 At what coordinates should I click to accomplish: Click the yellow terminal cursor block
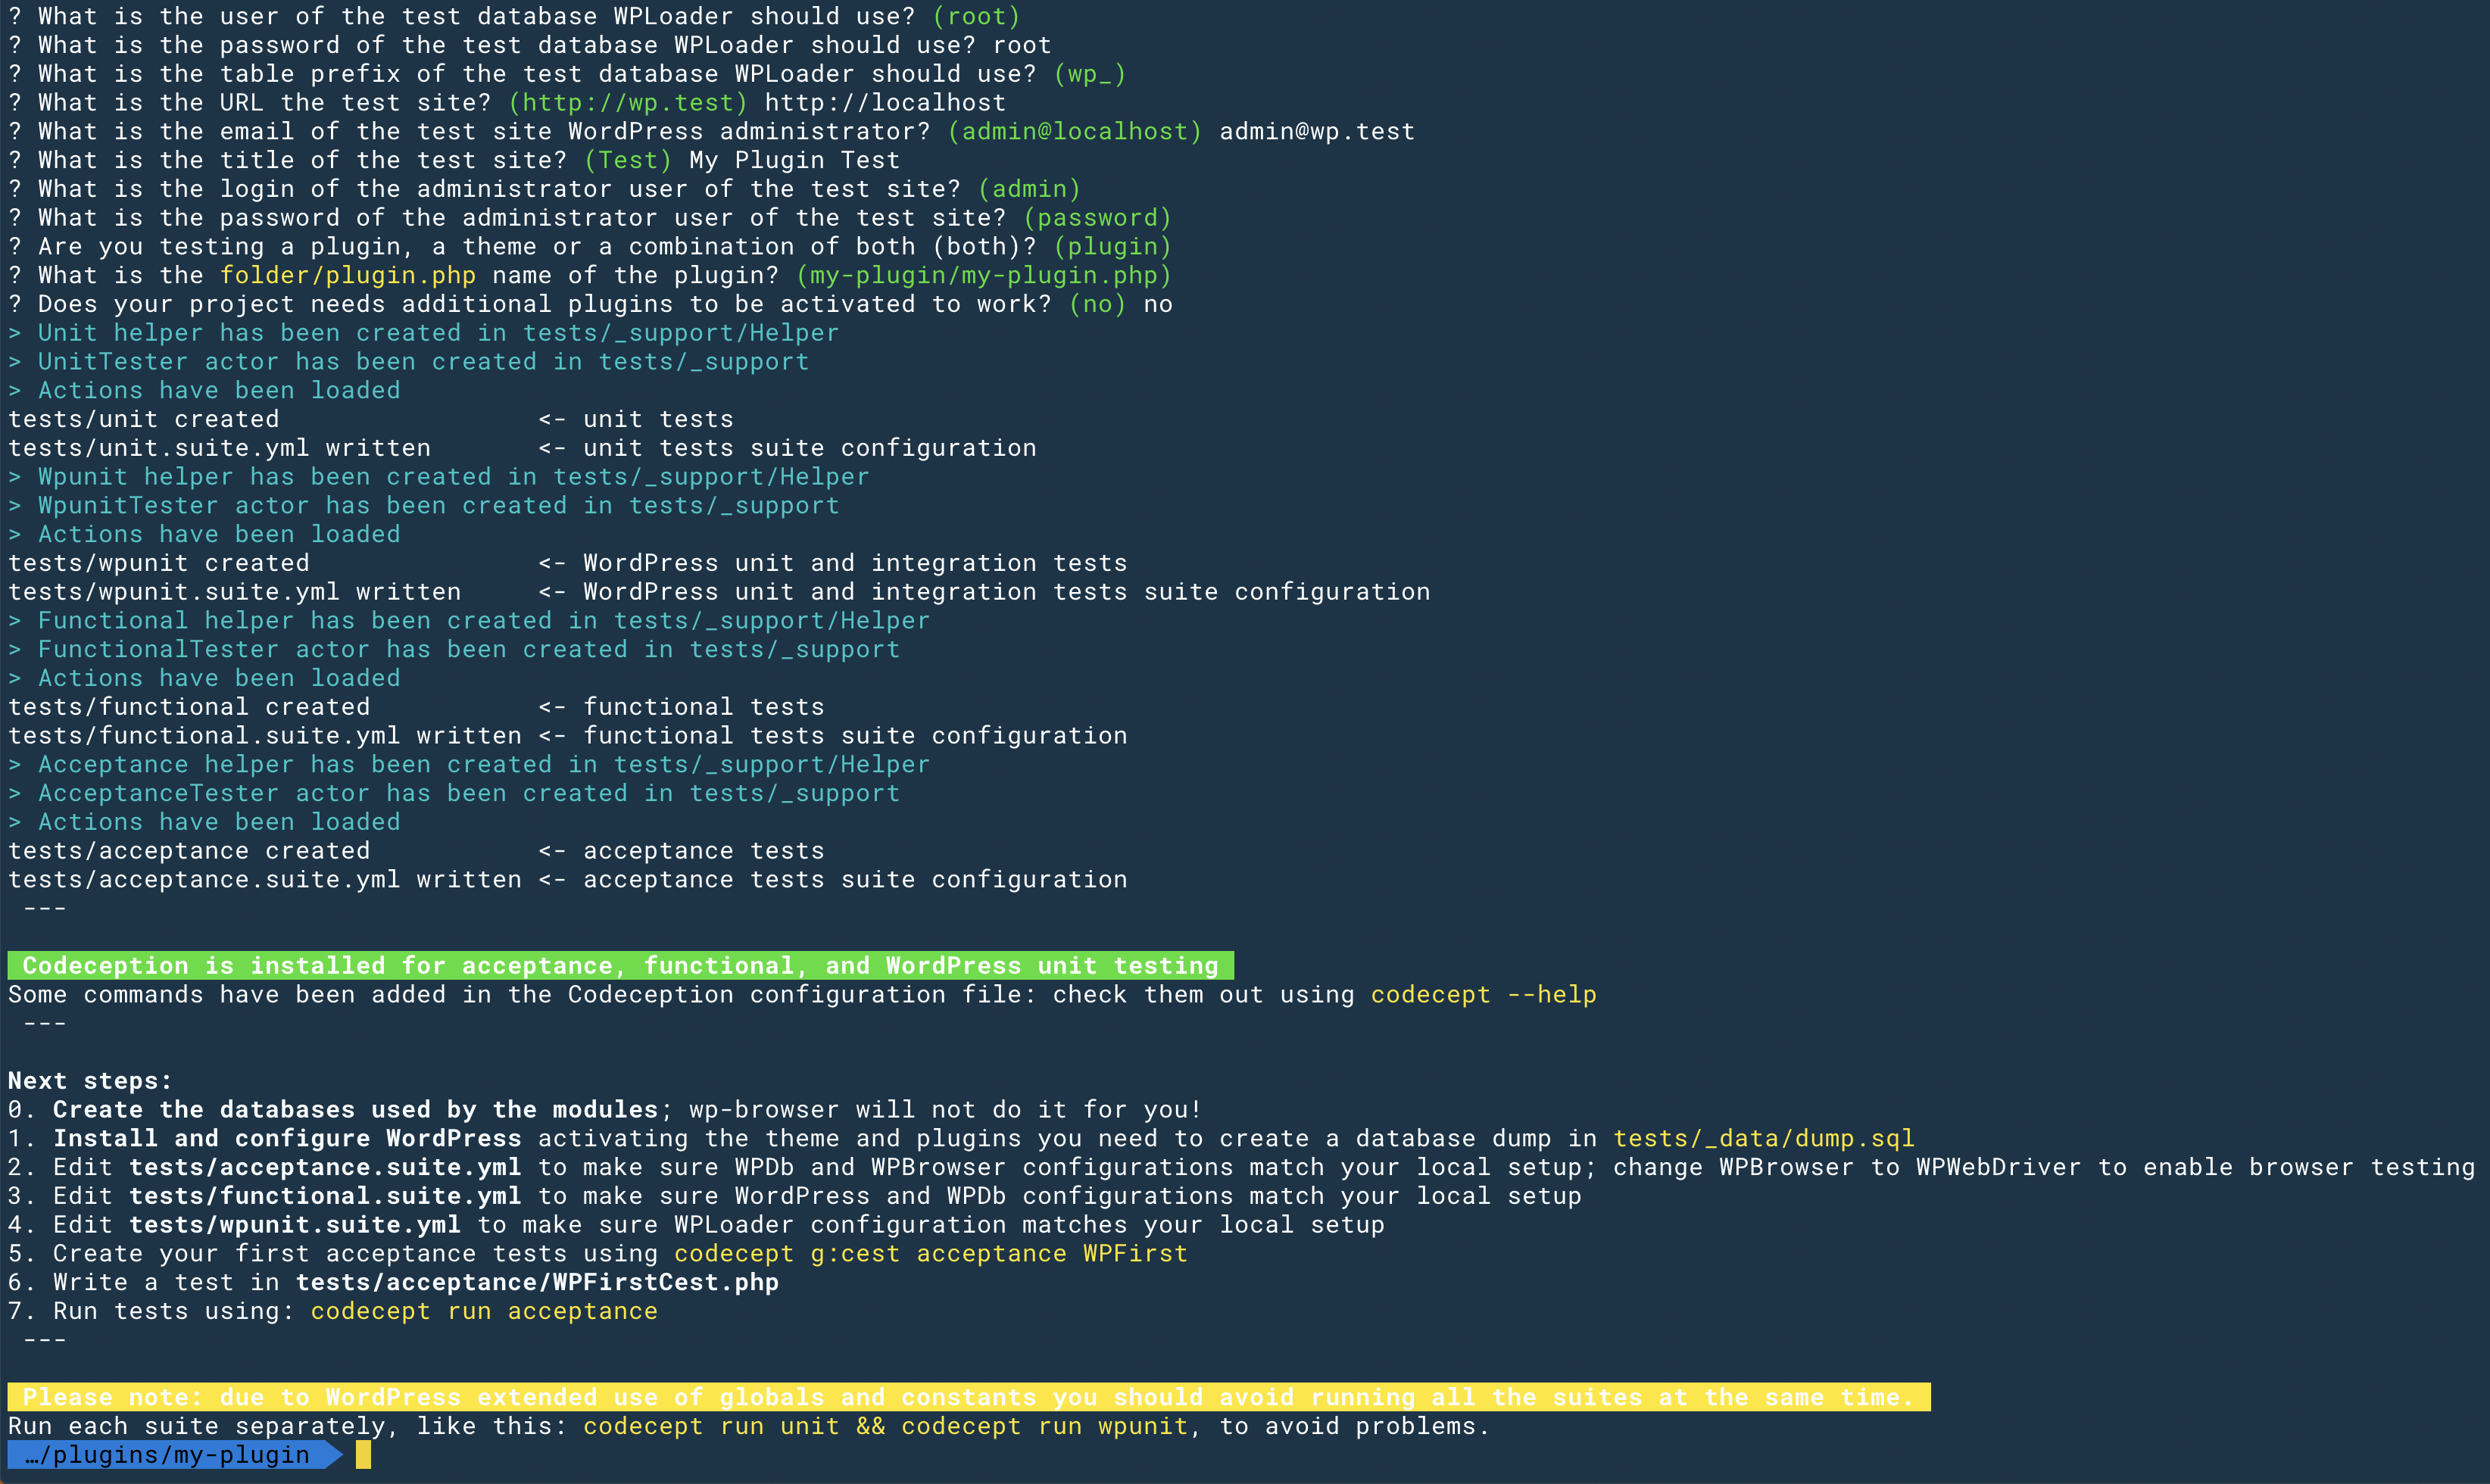point(363,1455)
